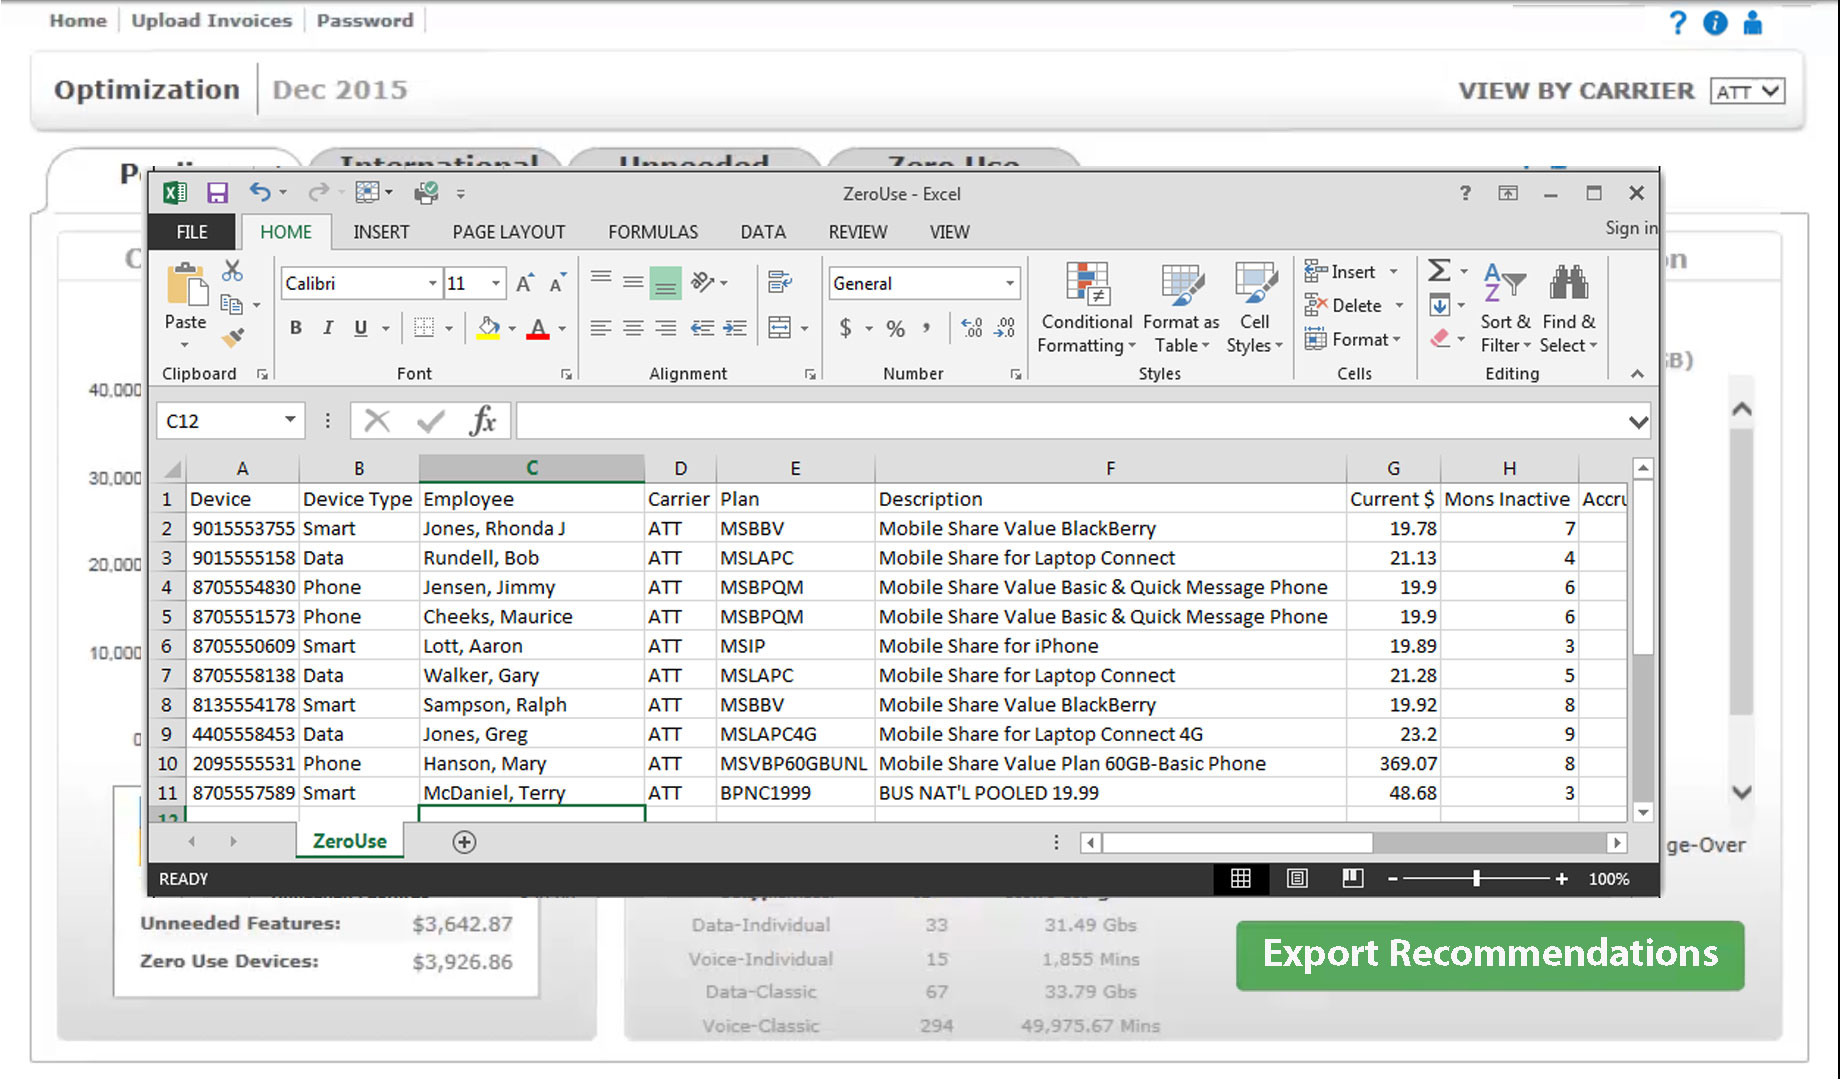Image resolution: width=1840 pixels, height=1080 pixels.
Task: Click the Wrap Text icon
Action: [x=780, y=283]
